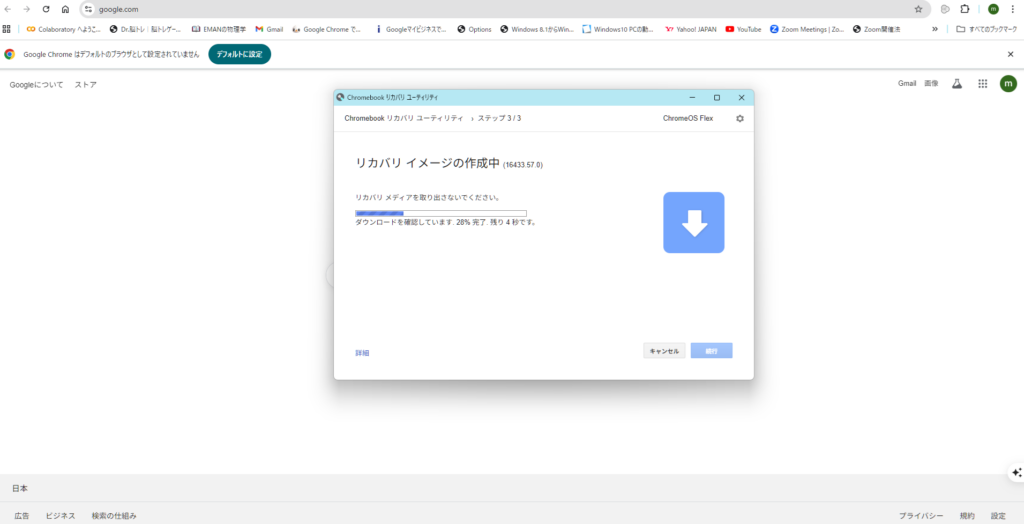Viewport: 1024px width, 524px height.
Task: Expand the hidden bookmarks overflow chevron
Action: point(935,29)
